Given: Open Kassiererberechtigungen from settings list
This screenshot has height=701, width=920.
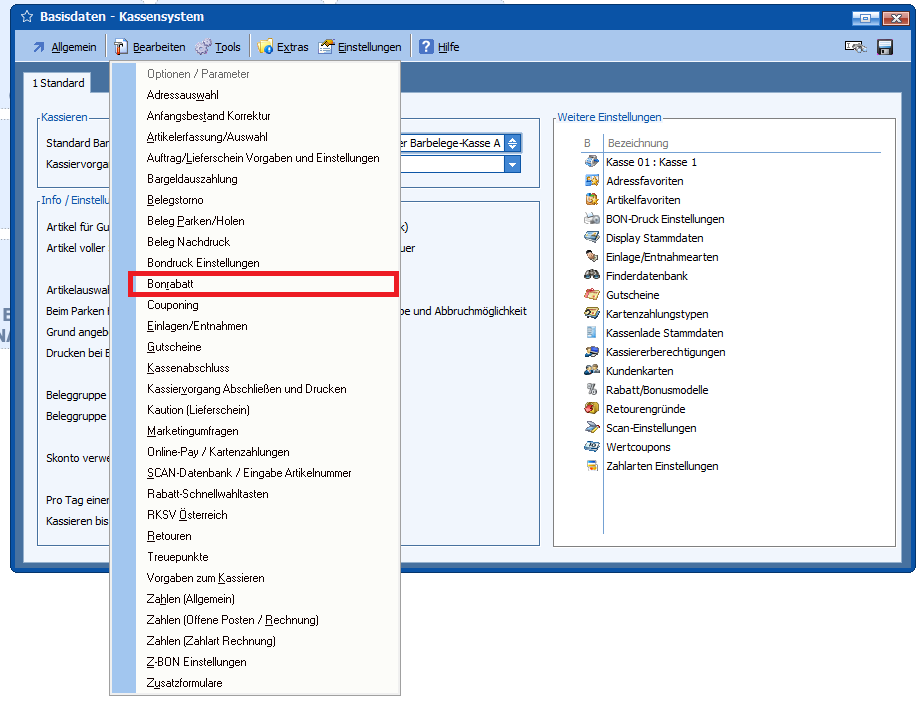Looking at the screenshot, I should pos(665,352).
